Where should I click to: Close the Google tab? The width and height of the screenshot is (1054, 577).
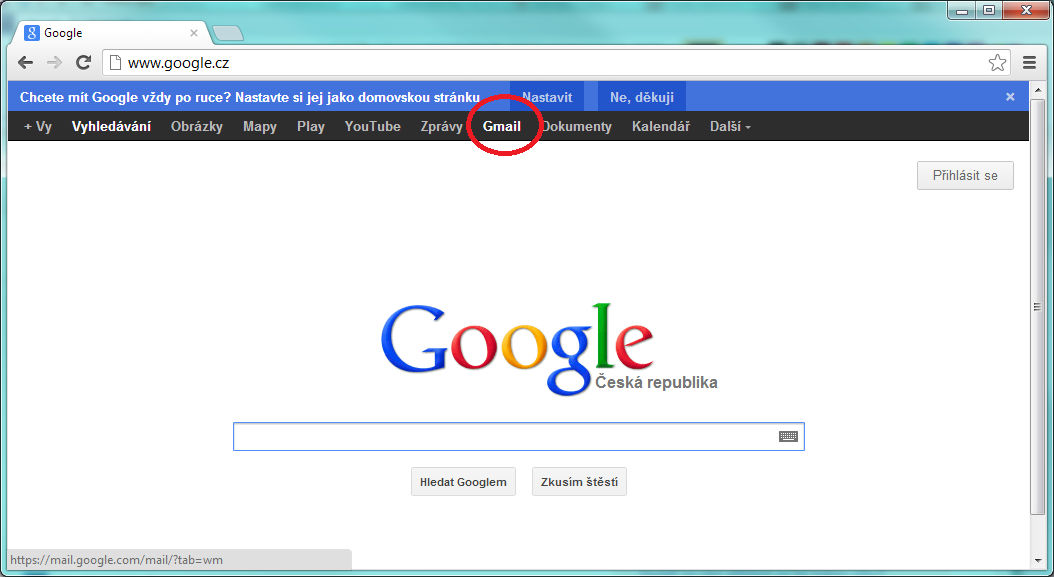tap(194, 32)
